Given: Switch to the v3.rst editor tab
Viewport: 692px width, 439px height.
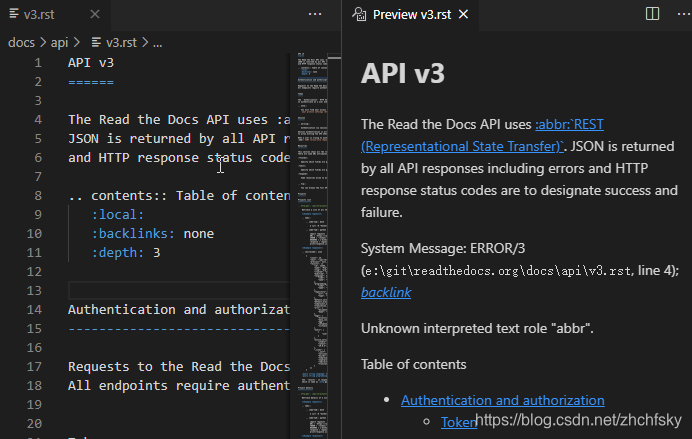Looking at the screenshot, I should pyautogui.click(x=39, y=15).
